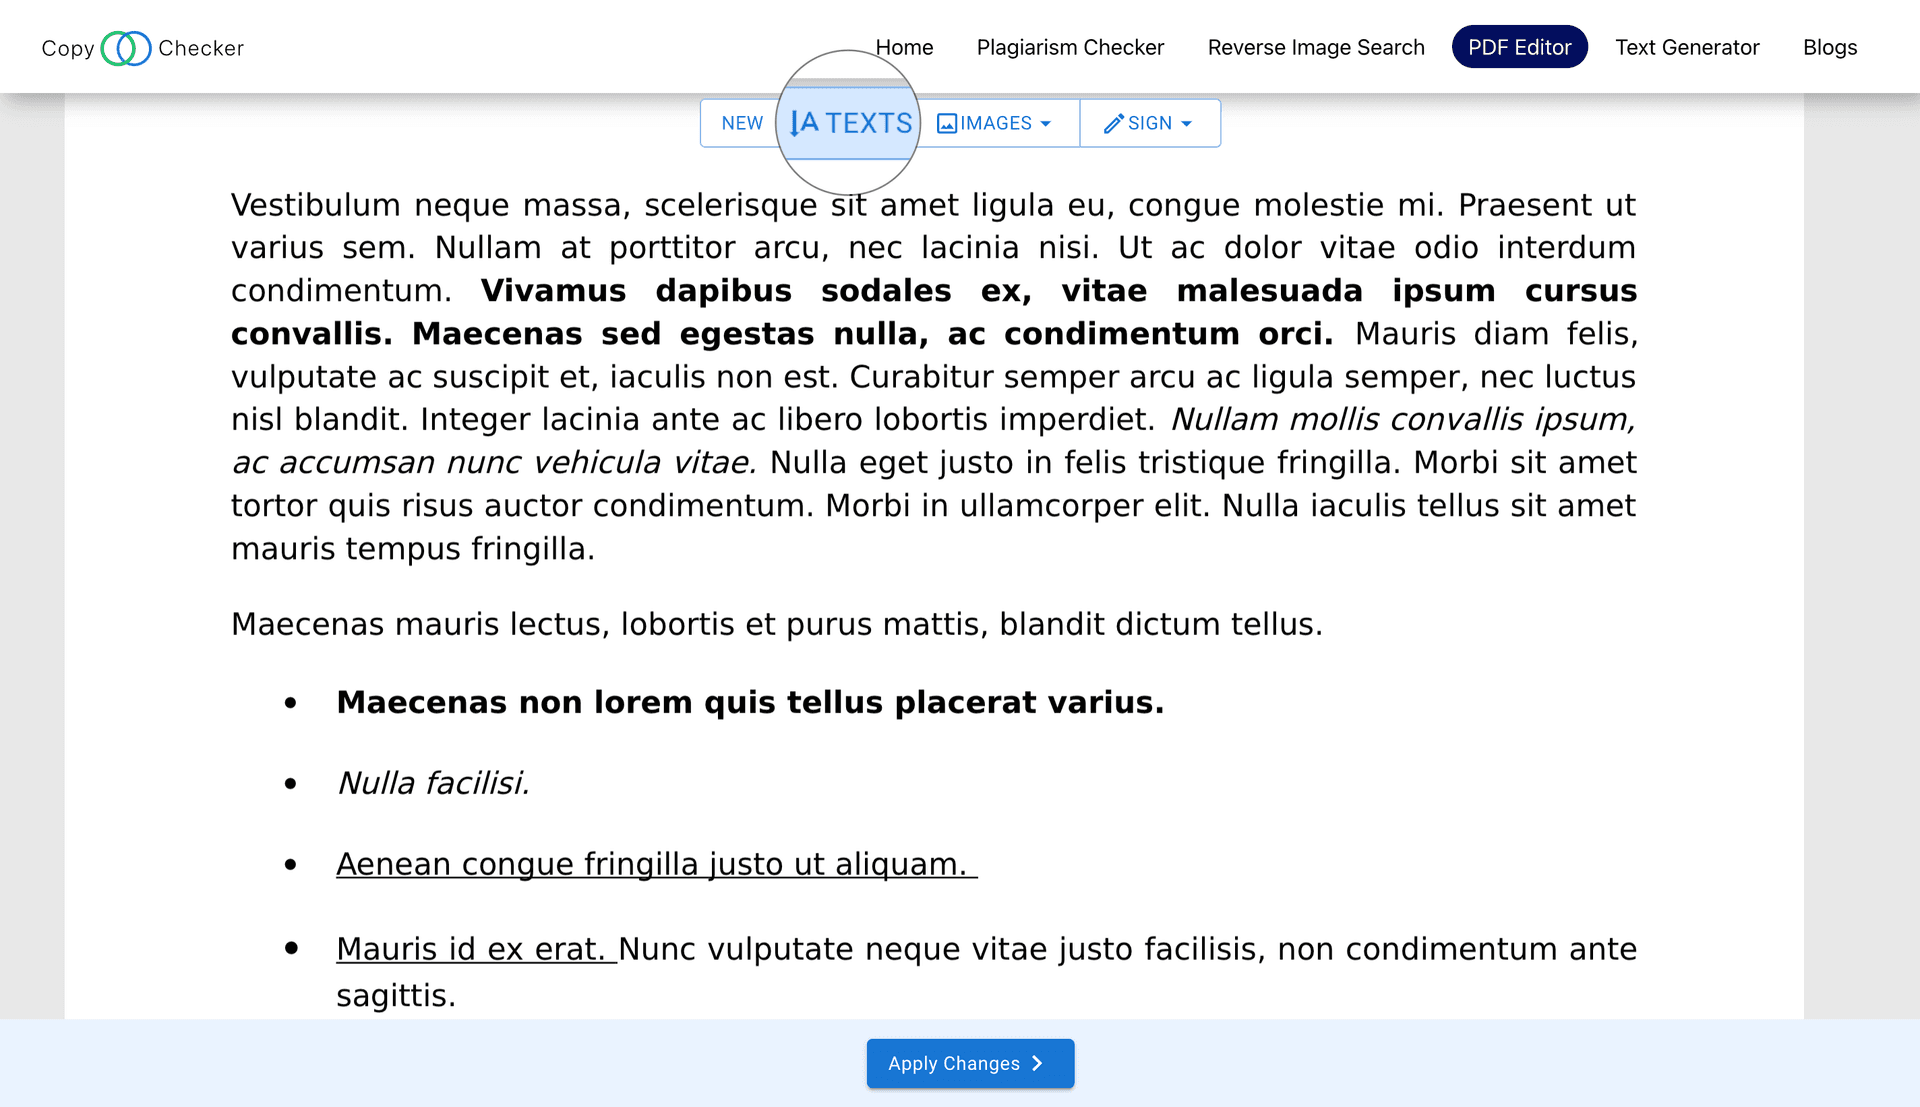
Task: Go to the Plagiarism Checker menu
Action: [1070, 47]
